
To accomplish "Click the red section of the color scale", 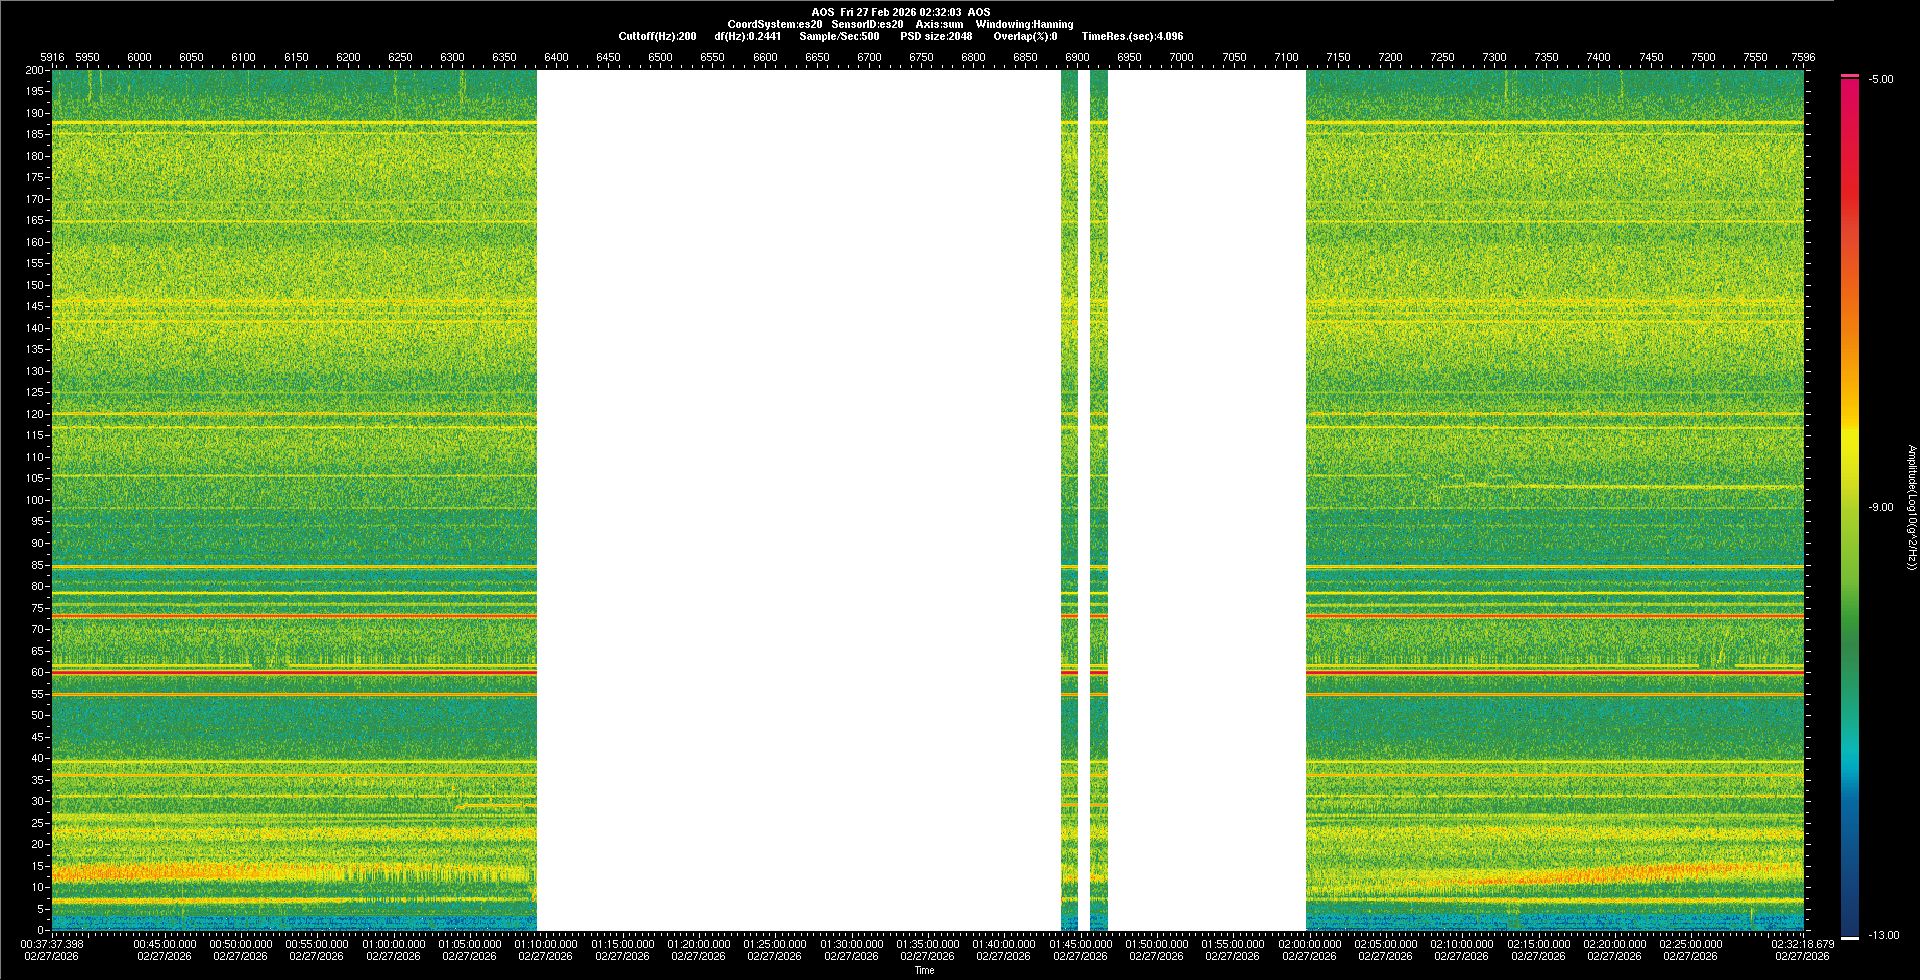I will point(1850,150).
